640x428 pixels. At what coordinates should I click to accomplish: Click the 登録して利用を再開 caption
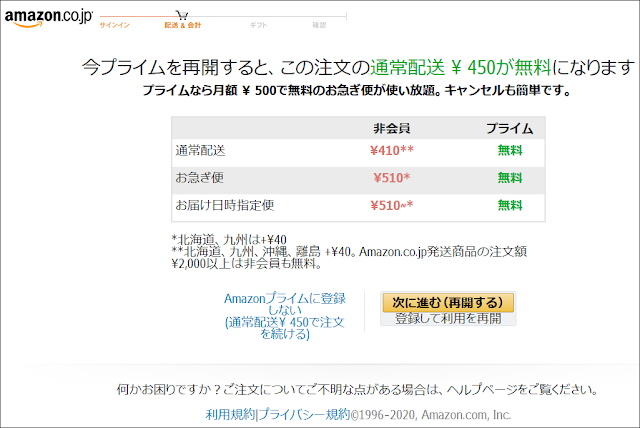tap(448, 319)
